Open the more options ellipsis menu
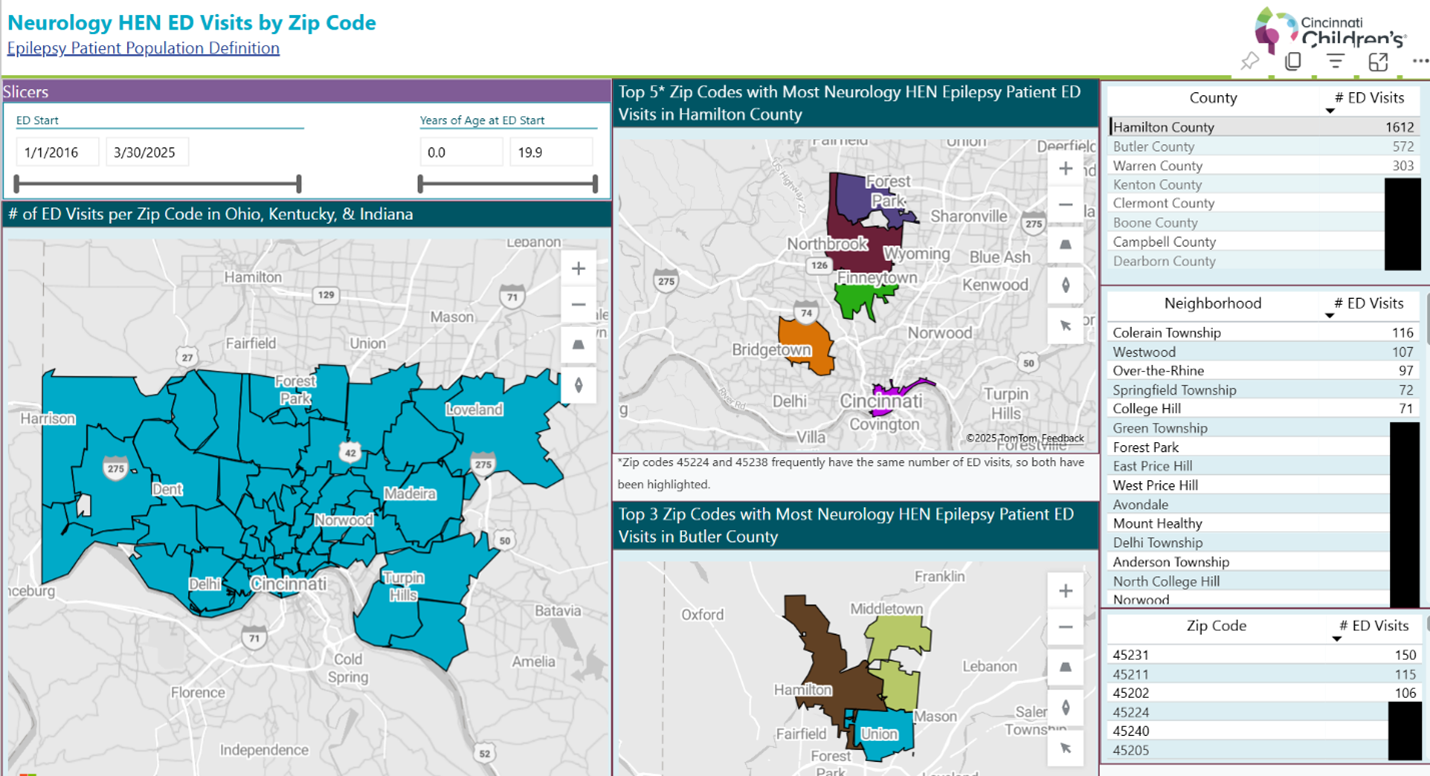 [x=1420, y=61]
